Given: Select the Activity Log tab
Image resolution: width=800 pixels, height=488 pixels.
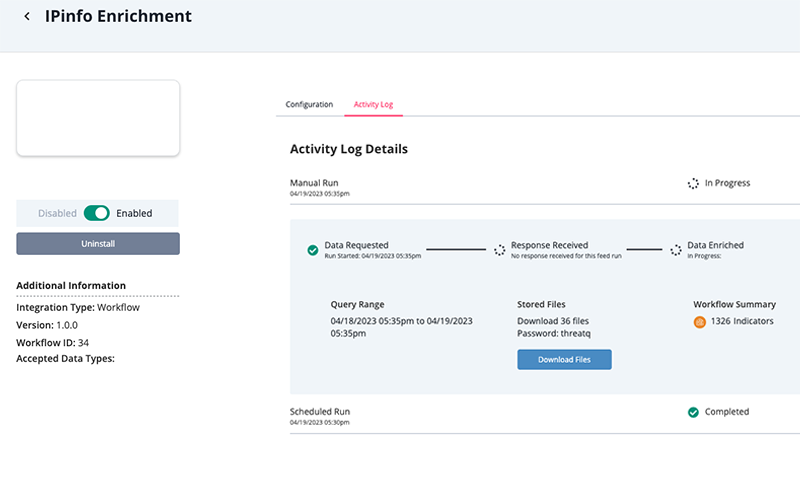Looking at the screenshot, I should coord(373,104).
